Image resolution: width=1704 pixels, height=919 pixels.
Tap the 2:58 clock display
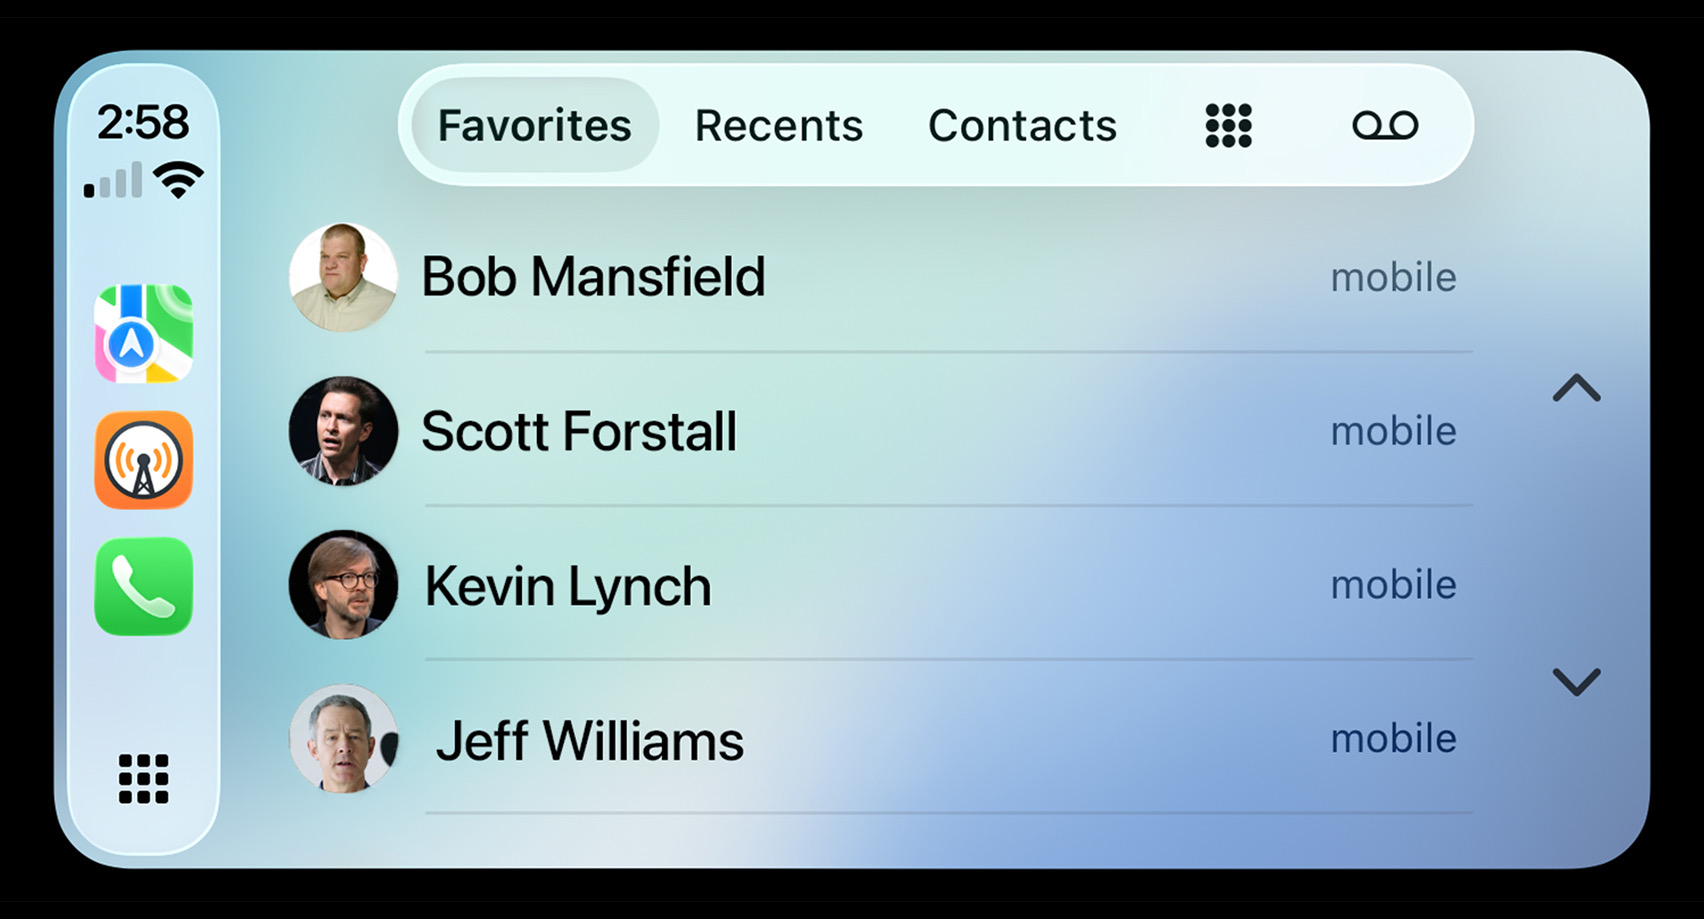pyautogui.click(x=143, y=122)
